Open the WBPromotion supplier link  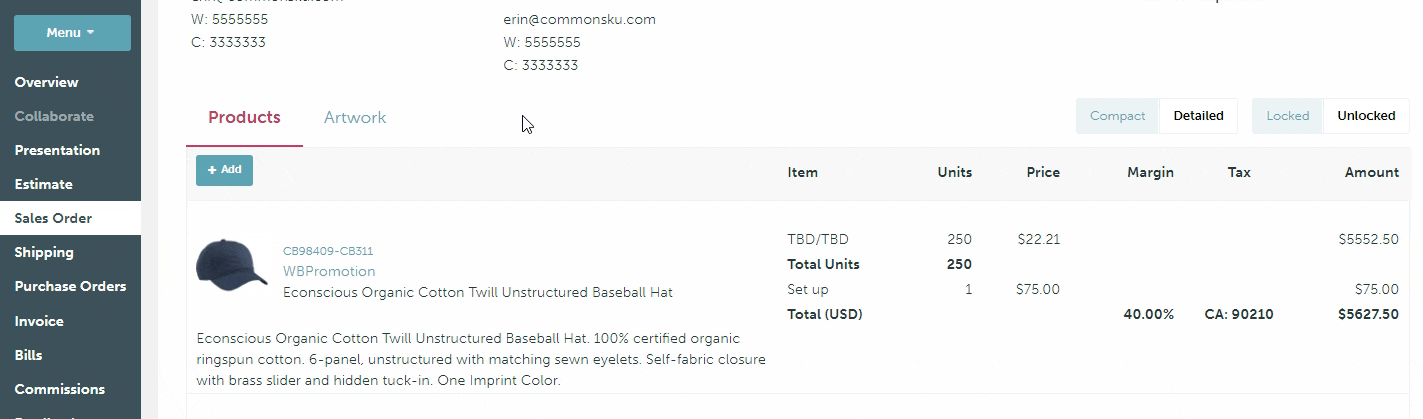(x=329, y=271)
